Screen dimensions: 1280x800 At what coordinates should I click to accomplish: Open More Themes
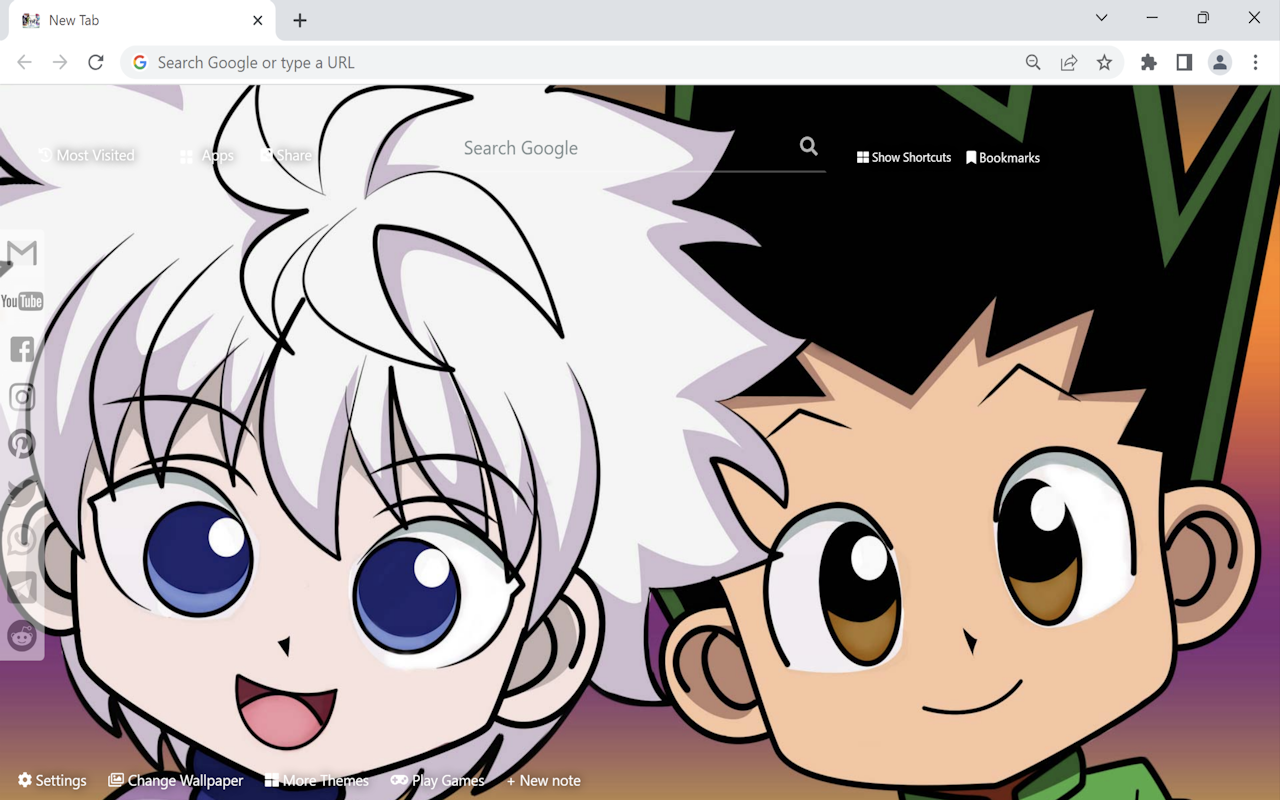pyautogui.click(x=317, y=780)
